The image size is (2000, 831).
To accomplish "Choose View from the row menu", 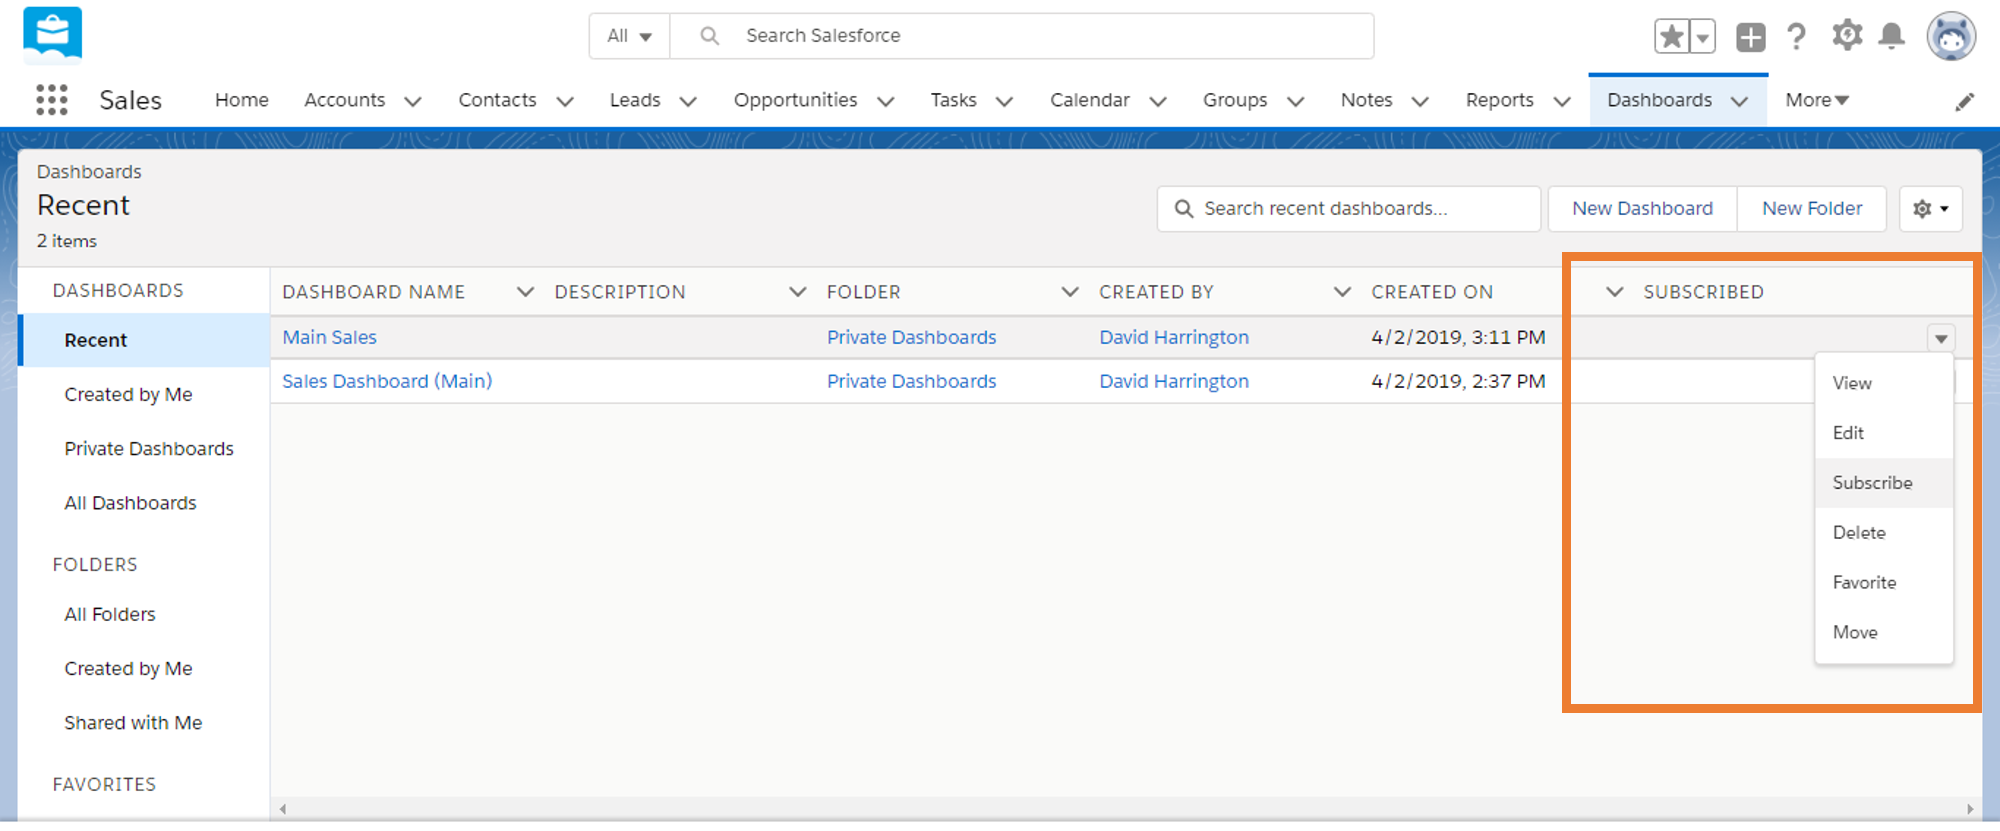I will tap(1884, 383).
